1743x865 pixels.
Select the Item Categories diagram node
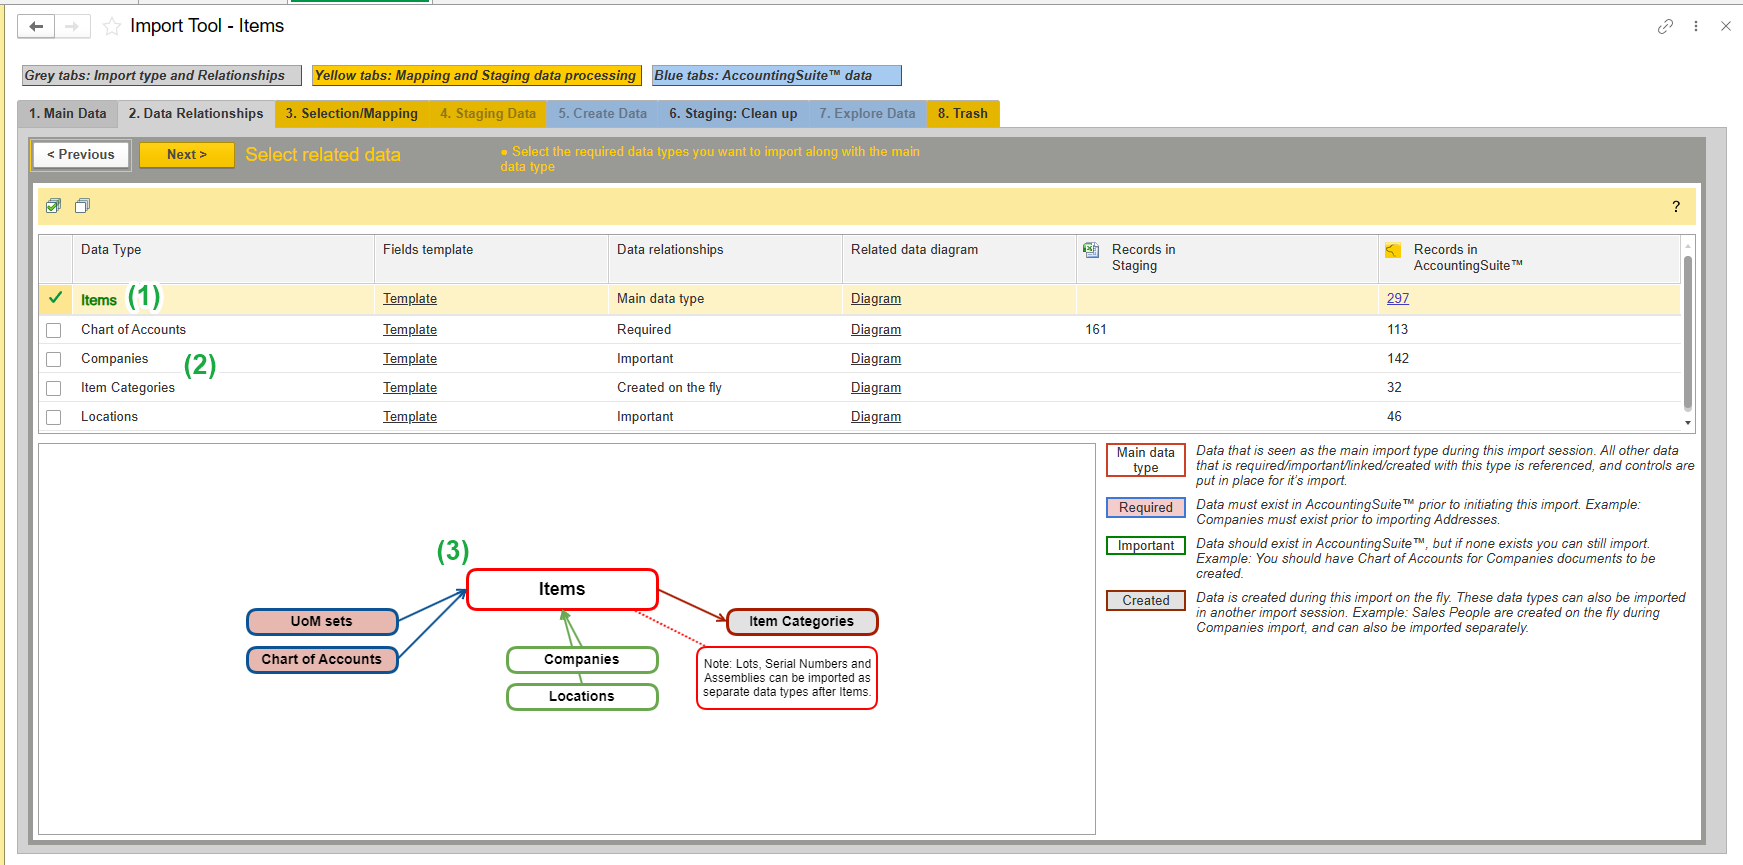tap(802, 622)
